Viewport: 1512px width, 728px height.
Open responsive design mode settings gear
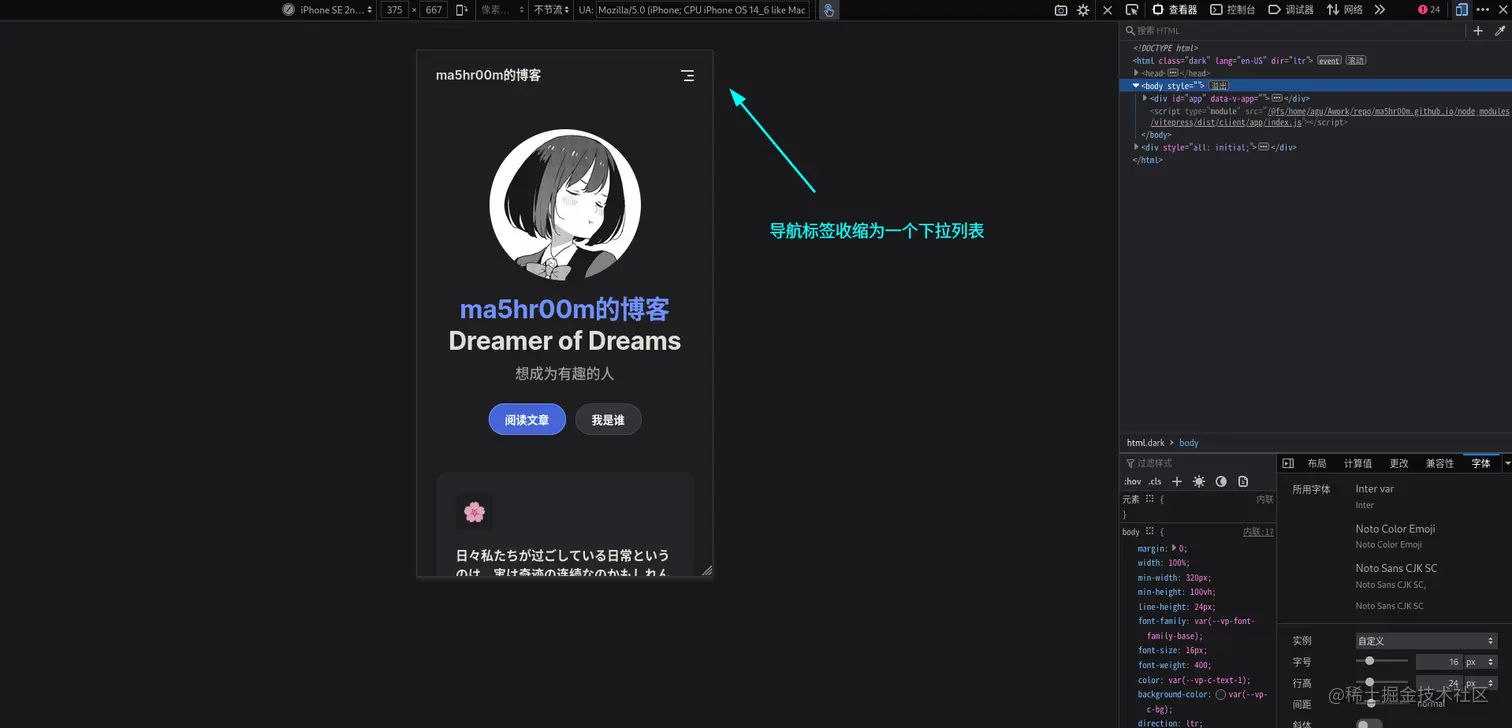1083,10
